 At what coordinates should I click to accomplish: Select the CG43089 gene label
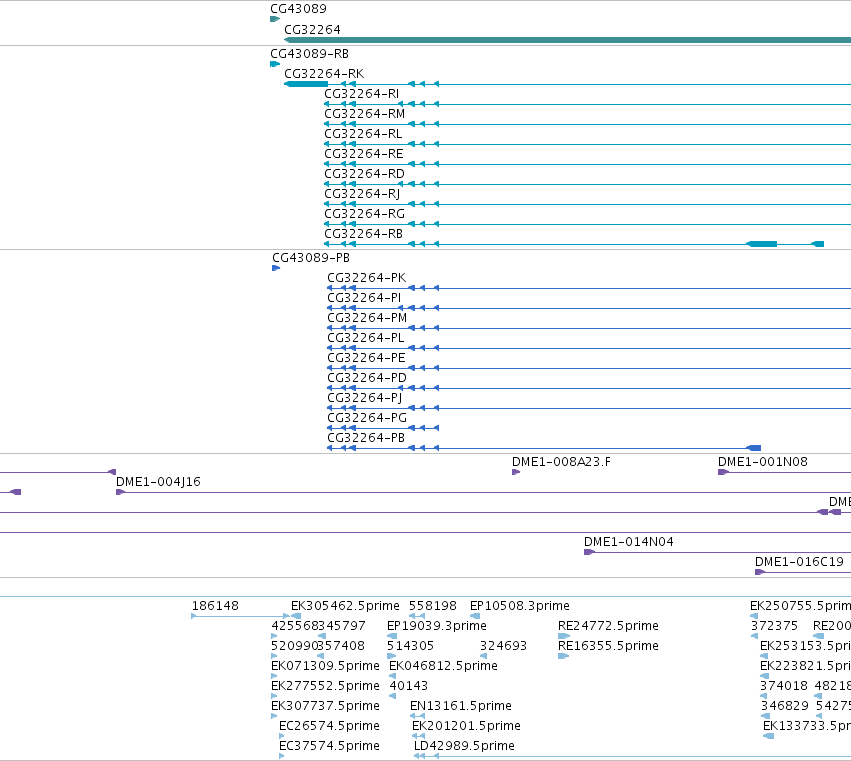[x=299, y=9]
